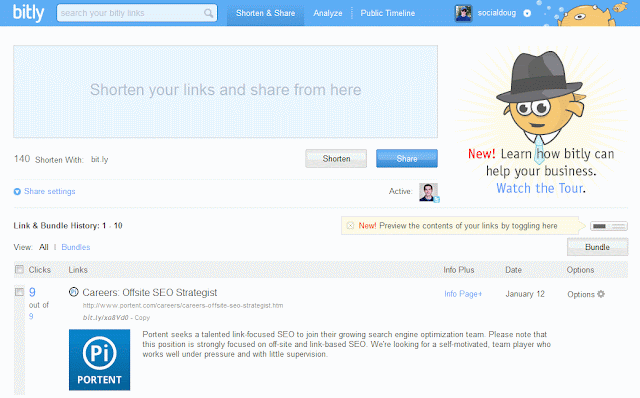Screen dimensions: 640x398
Task: Select the bit.ly Shorten With domain
Action: pyautogui.click(x=100, y=159)
